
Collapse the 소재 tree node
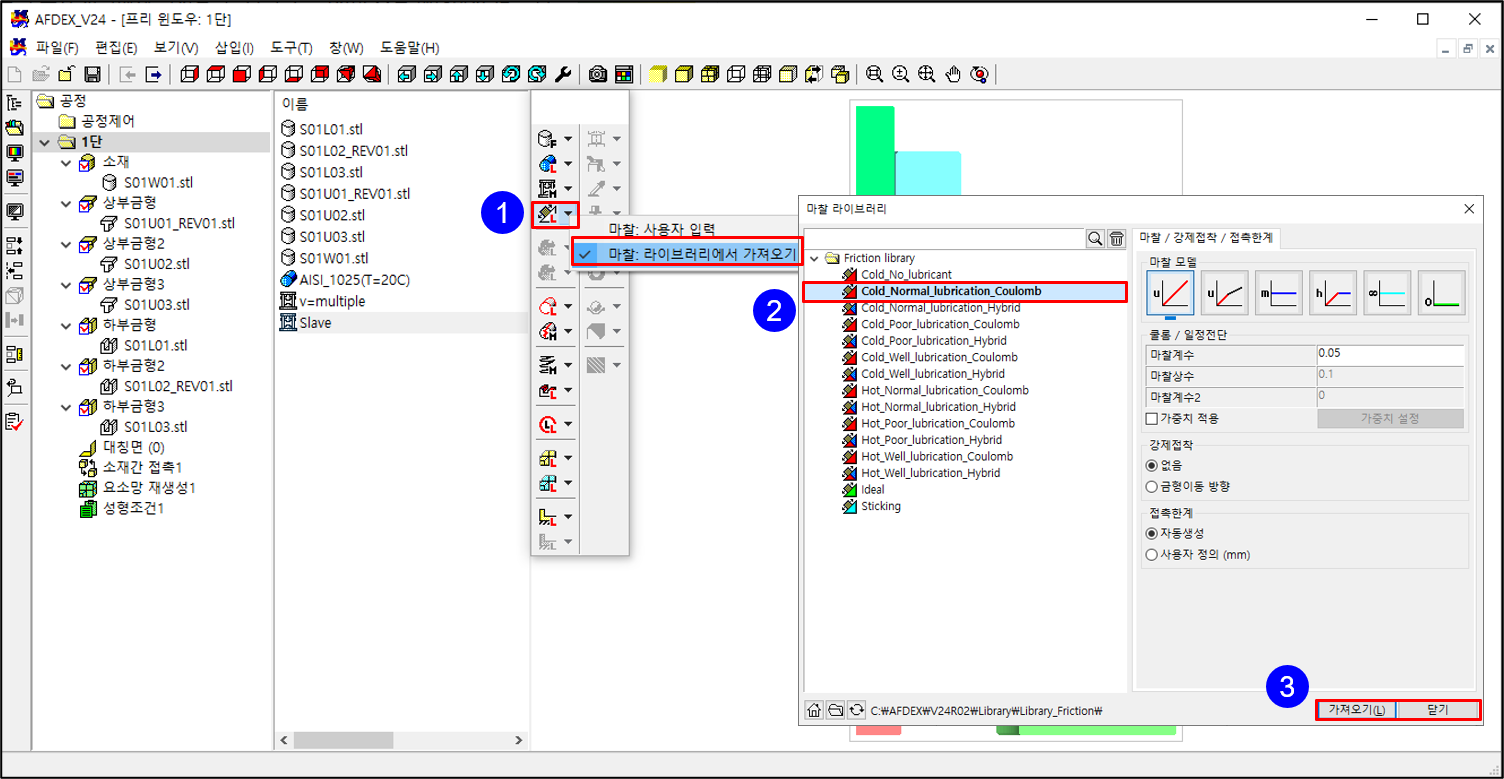66,163
